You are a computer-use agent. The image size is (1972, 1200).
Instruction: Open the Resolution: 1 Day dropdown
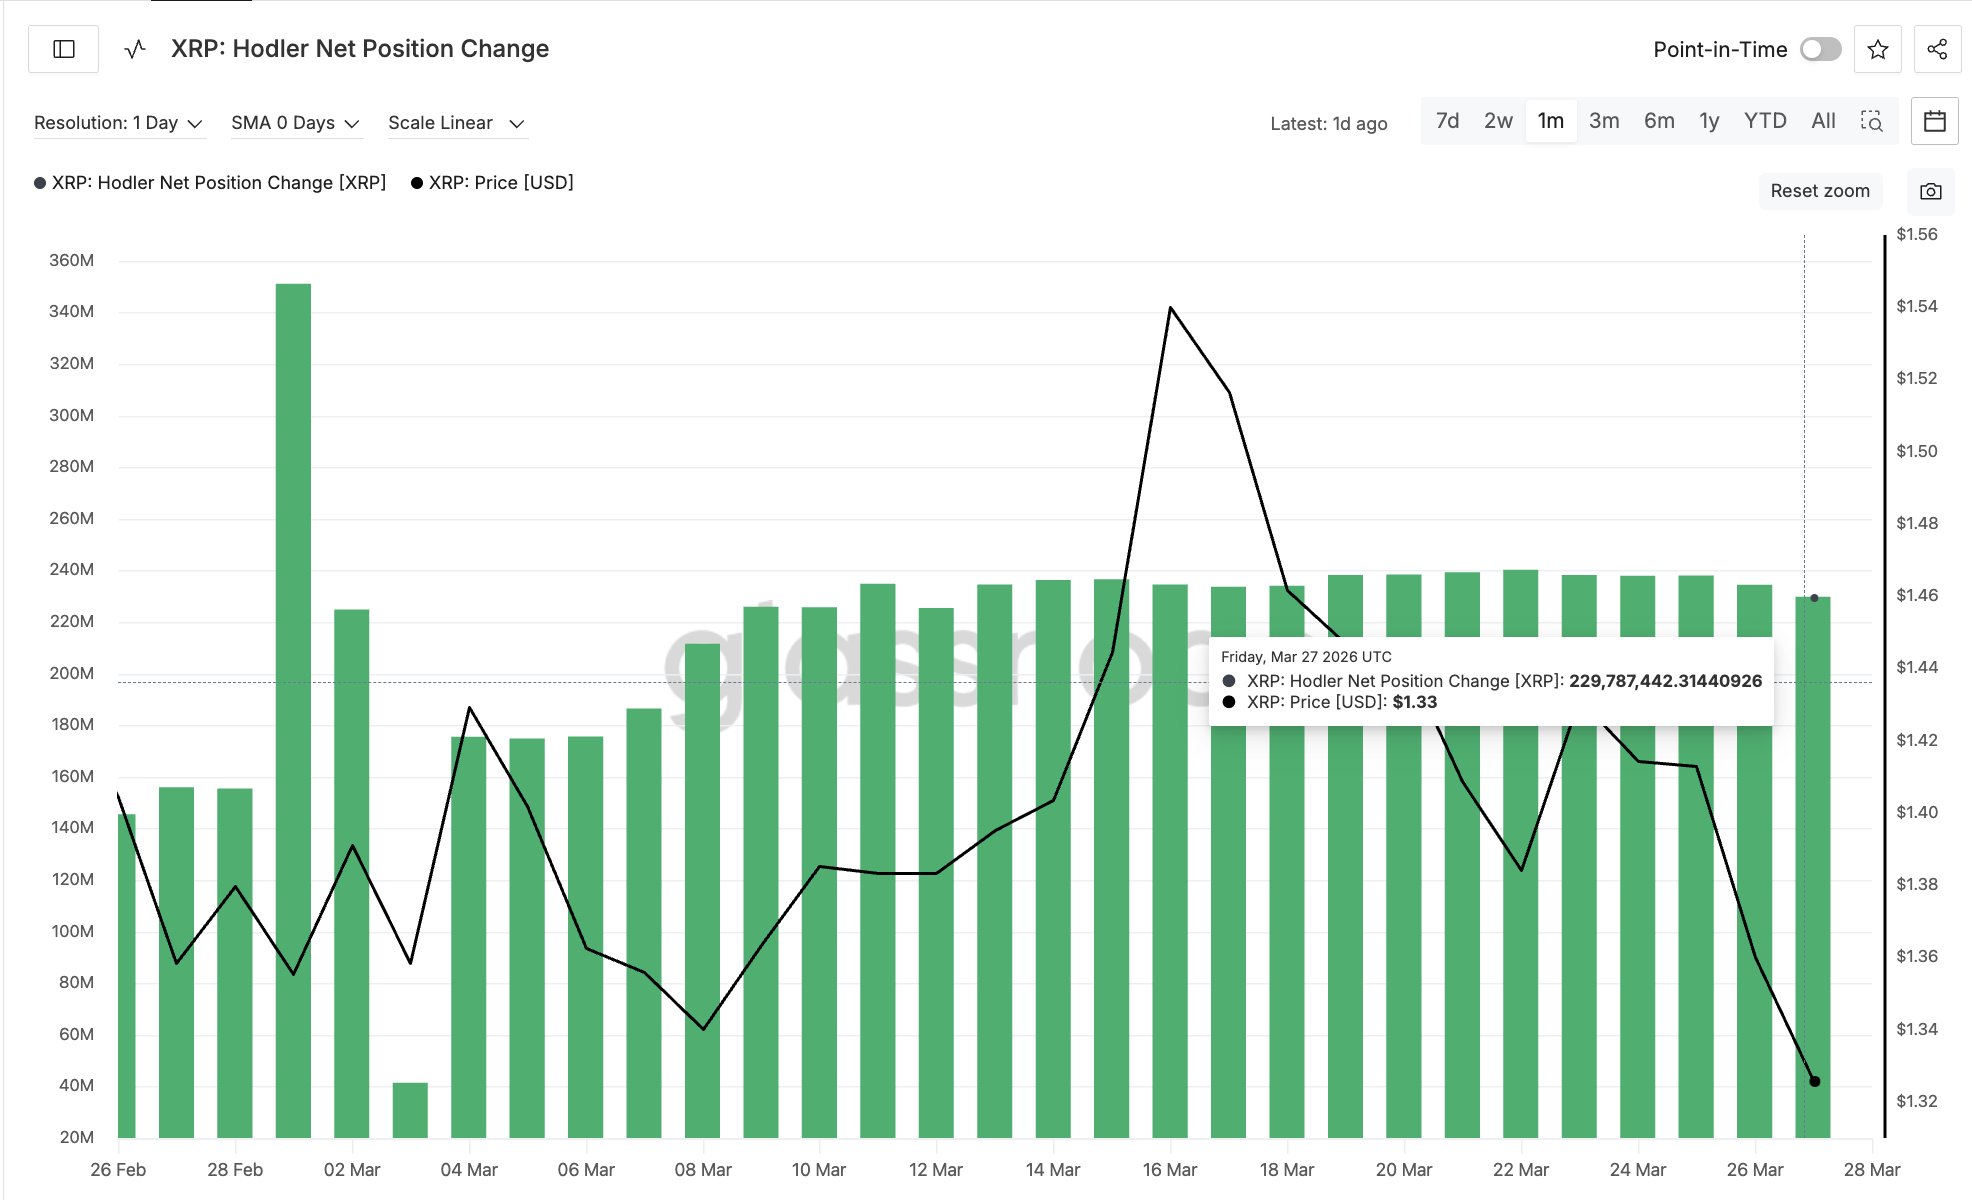pos(118,122)
